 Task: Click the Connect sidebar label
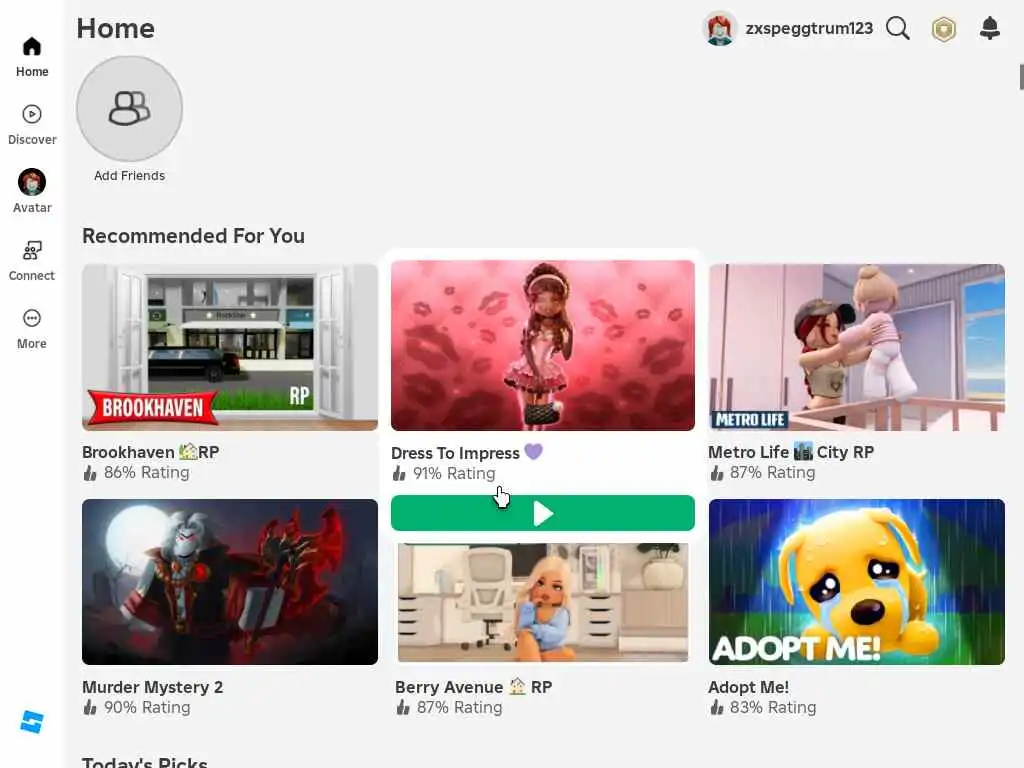[31, 276]
